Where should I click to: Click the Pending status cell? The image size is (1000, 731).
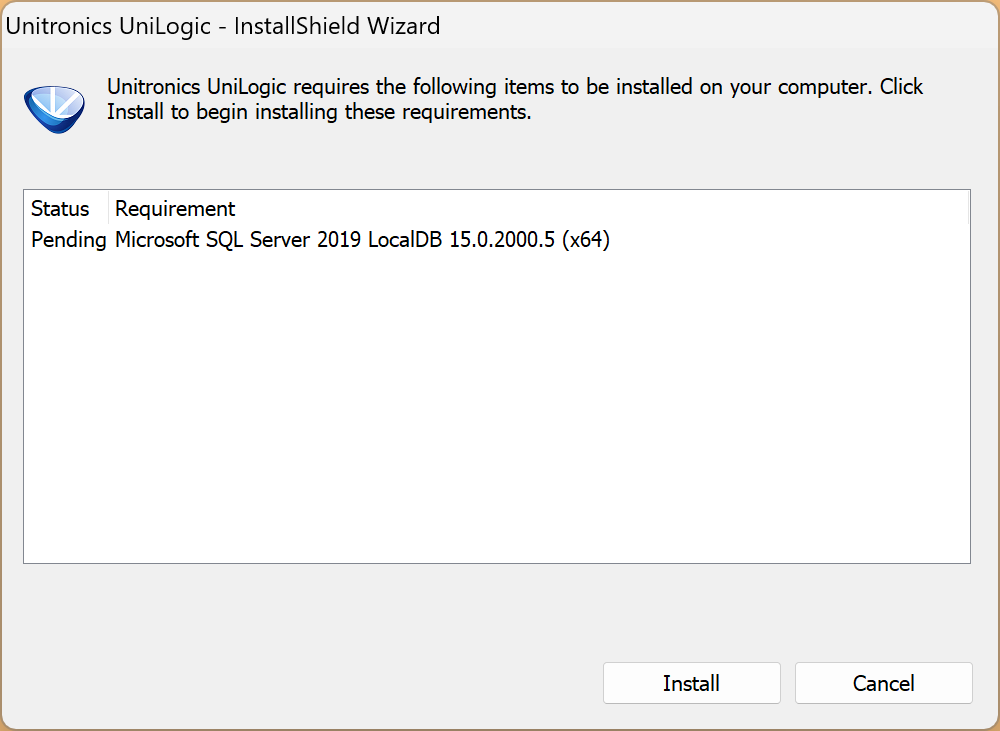[x=68, y=240]
